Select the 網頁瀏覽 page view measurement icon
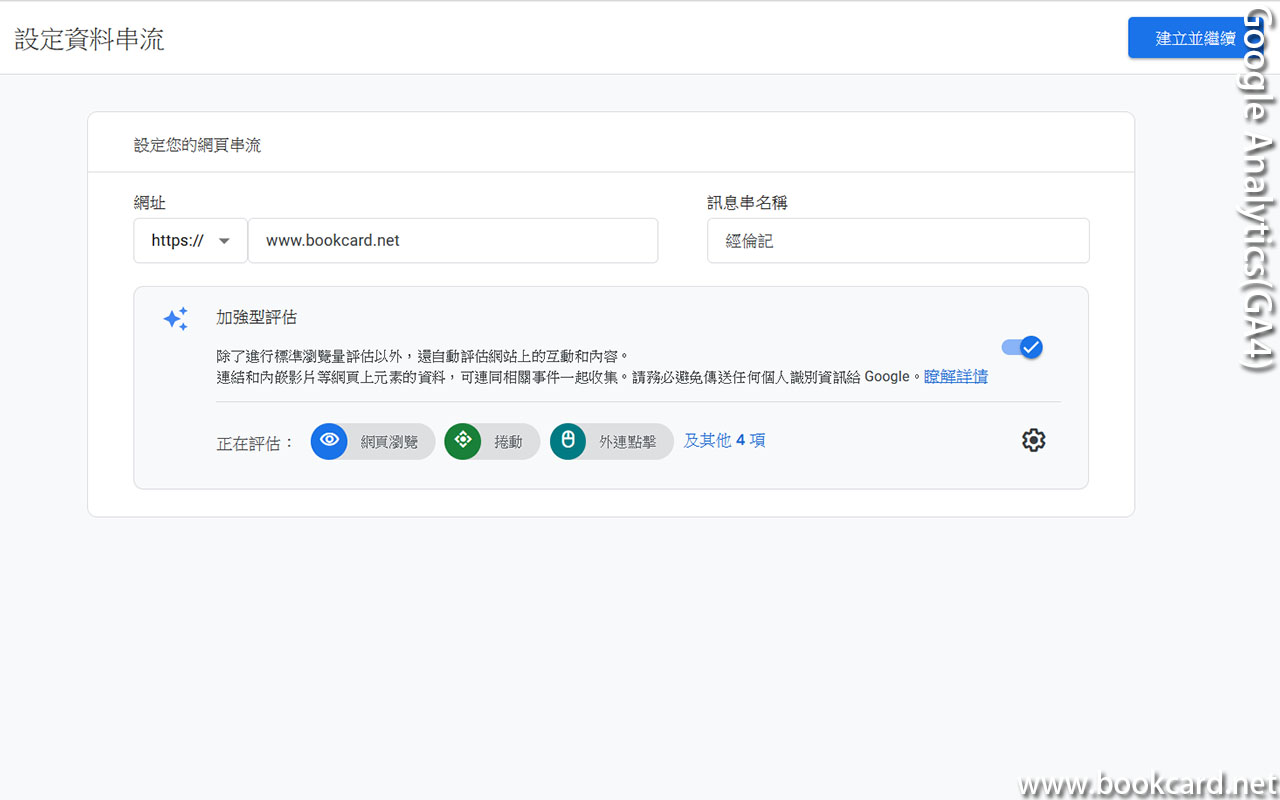 [x=372, y=441]
